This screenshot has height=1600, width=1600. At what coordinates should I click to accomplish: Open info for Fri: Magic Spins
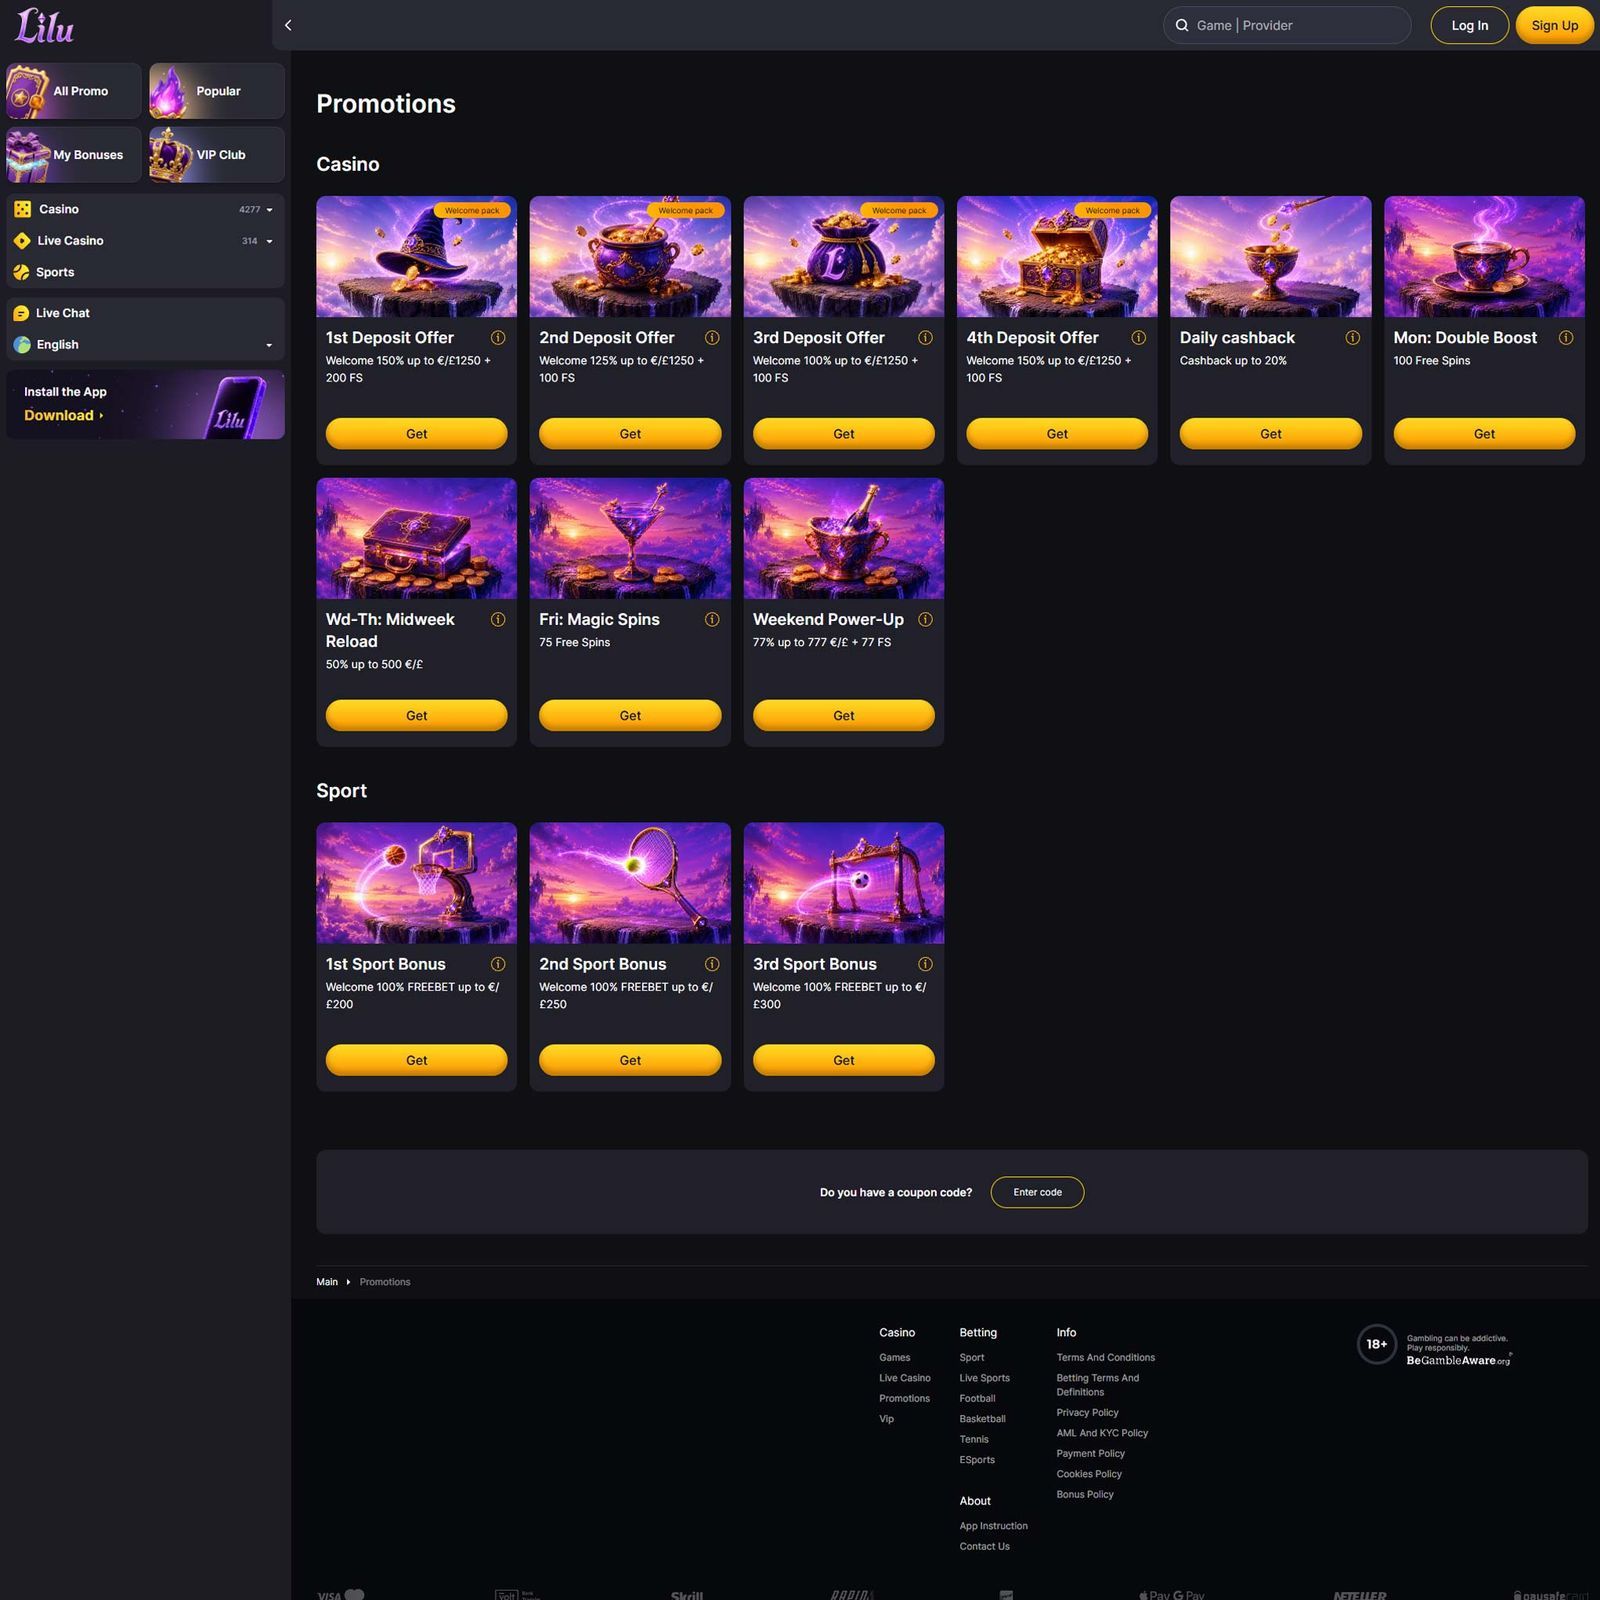[712, 620]
